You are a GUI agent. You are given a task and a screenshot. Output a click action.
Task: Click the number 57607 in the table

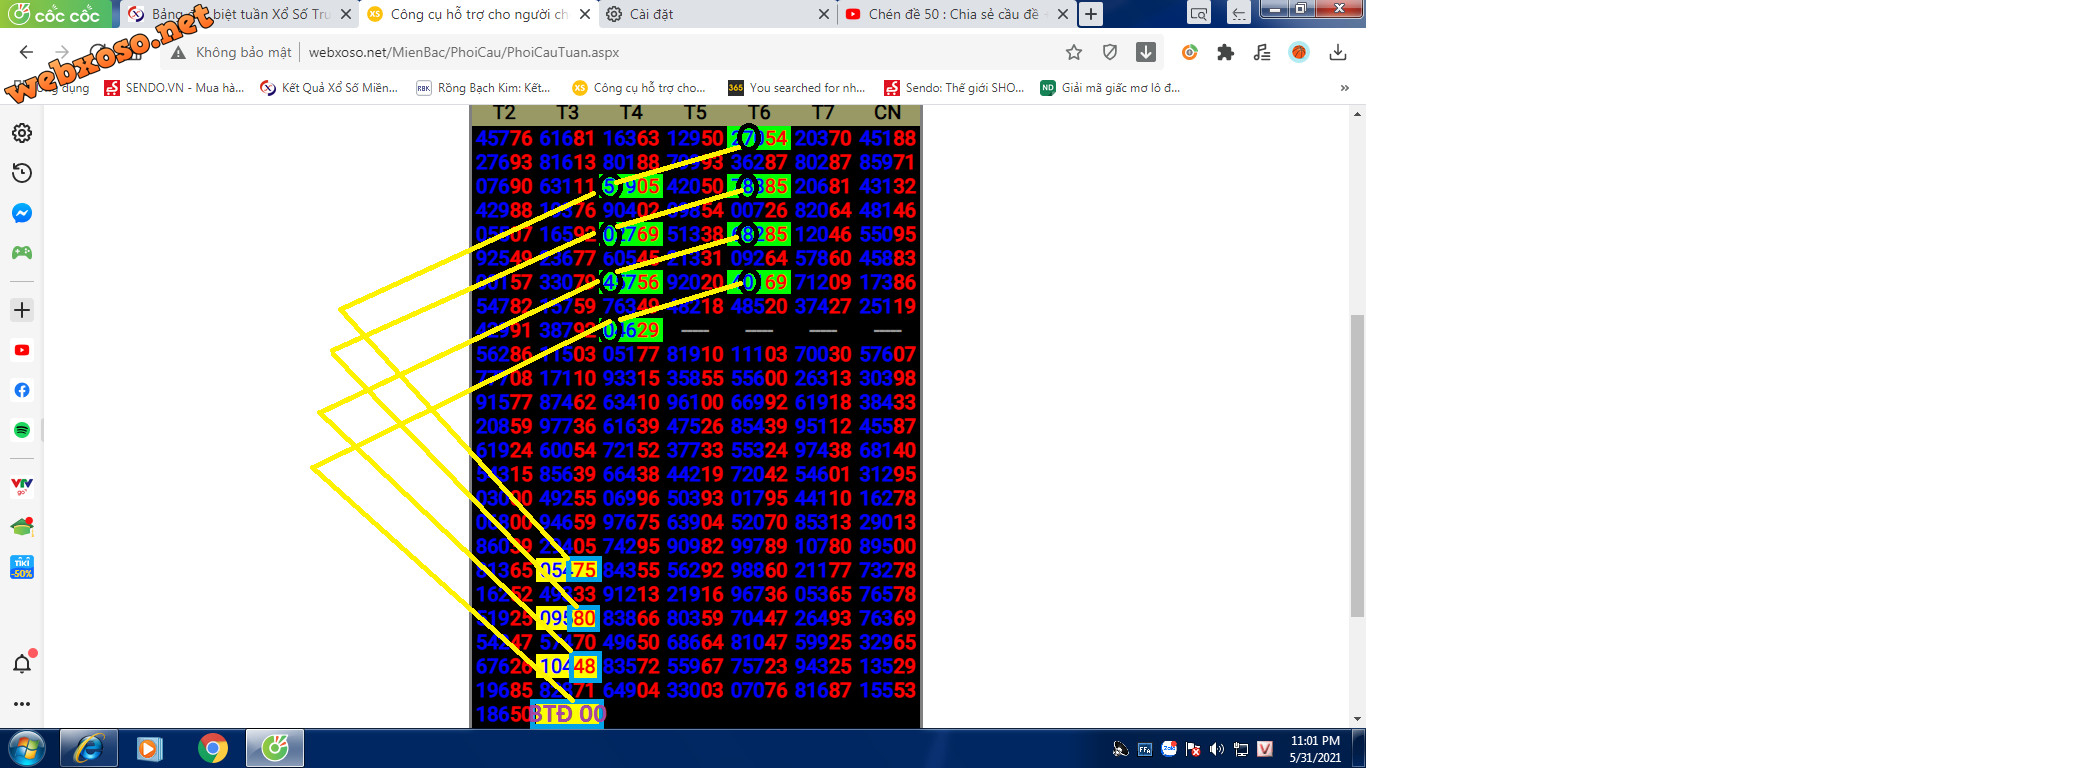point(887,354)
